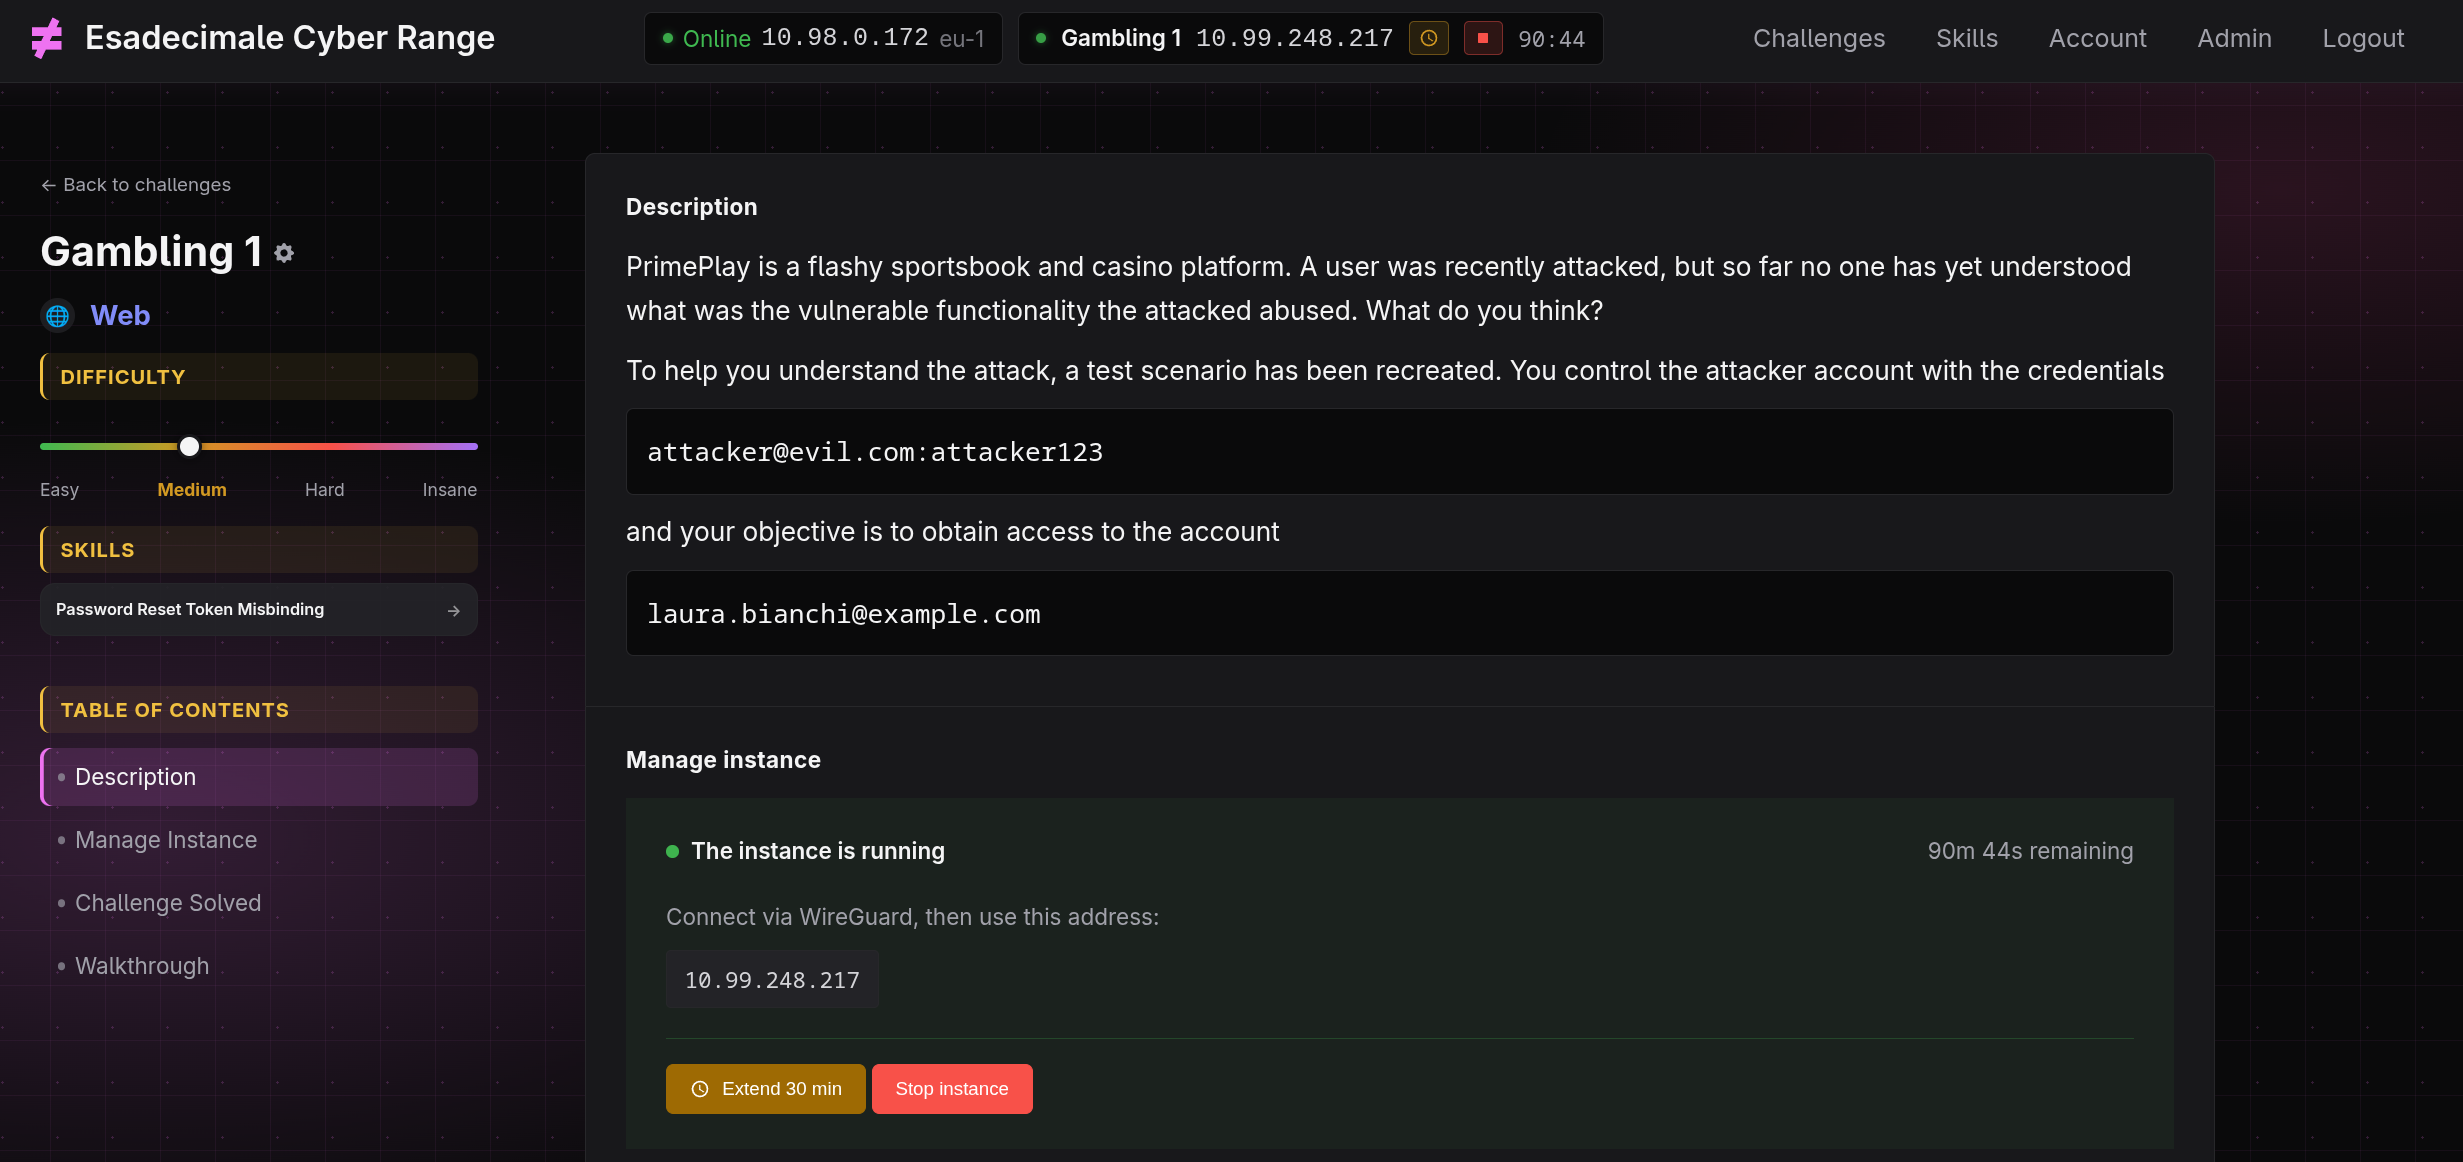Click the extend-time clock icon in header
Viewport: 2463px width, 1162px height.
click(x=1429, y=38)
